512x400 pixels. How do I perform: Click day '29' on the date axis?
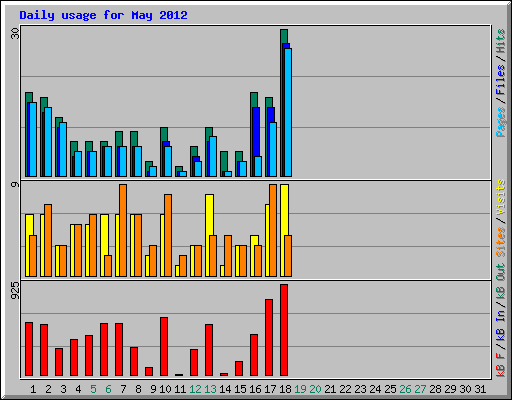(450, 389)
